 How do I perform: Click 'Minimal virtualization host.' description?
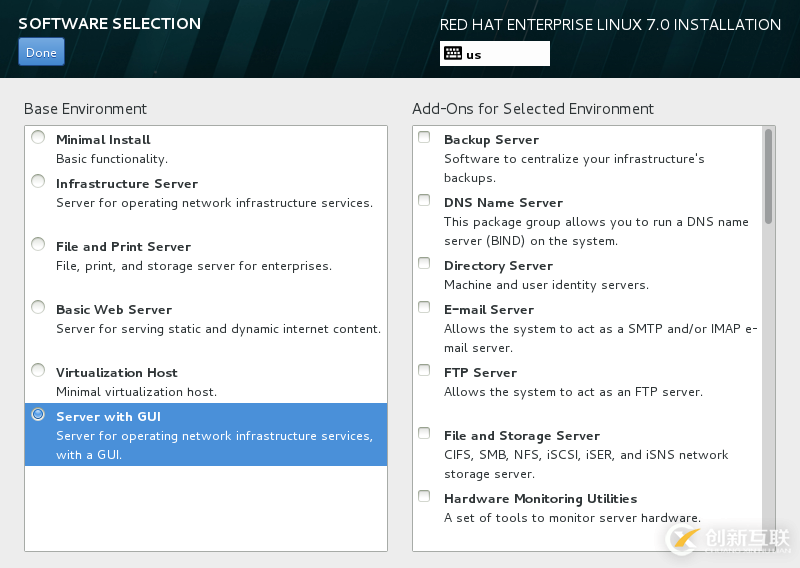(136, 392)
